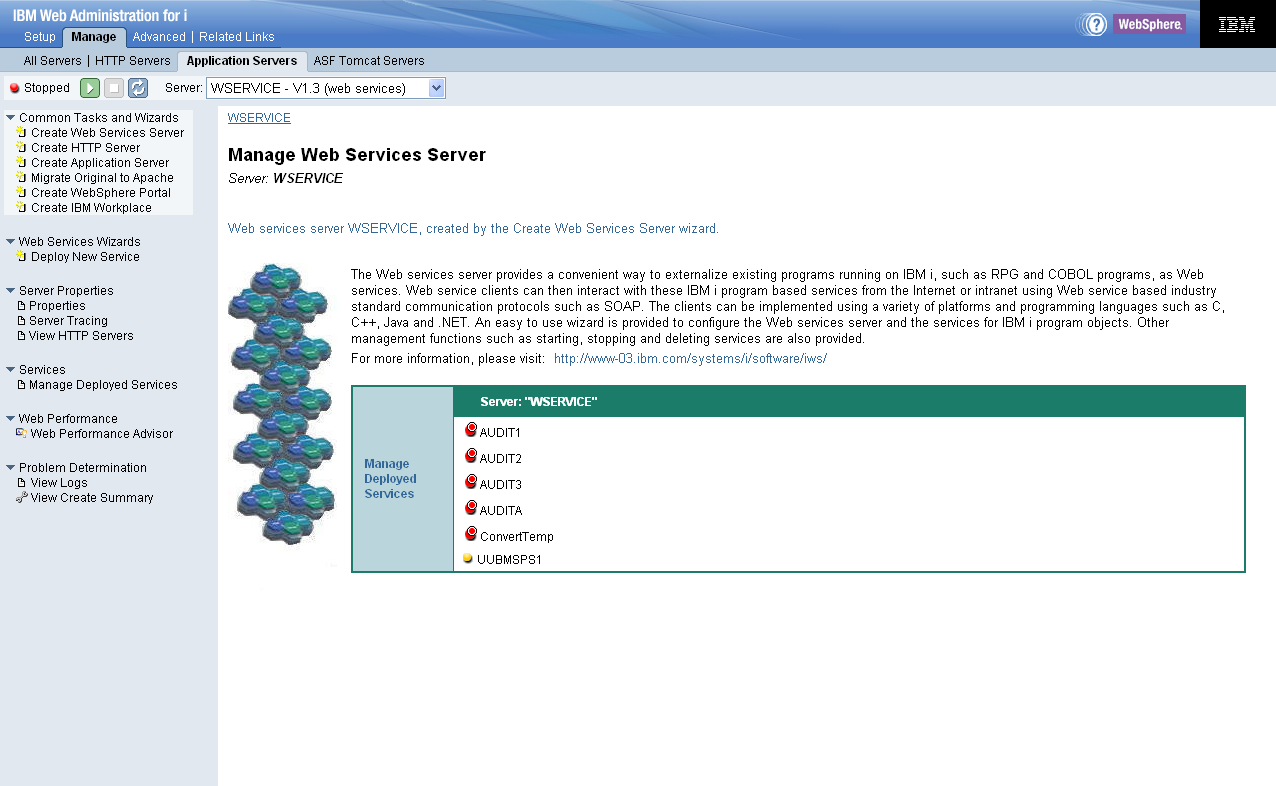Image resolution: width=1276 pixels, height=786 pixels.
Task: Click the WebSphere logo
Action: pos(1149,24)
